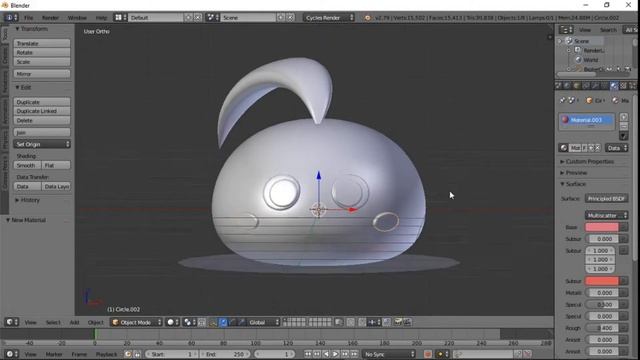Open the 3D viewport Add menu
The width and height of the screenshot is (640, 360).
tap(74, 322)
